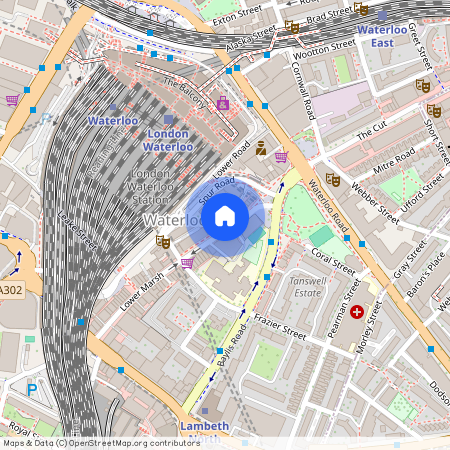Screen dimensions: 450x450
Task: Click the theatre icon beside Short Street label
Action: [x=434, y=110]
